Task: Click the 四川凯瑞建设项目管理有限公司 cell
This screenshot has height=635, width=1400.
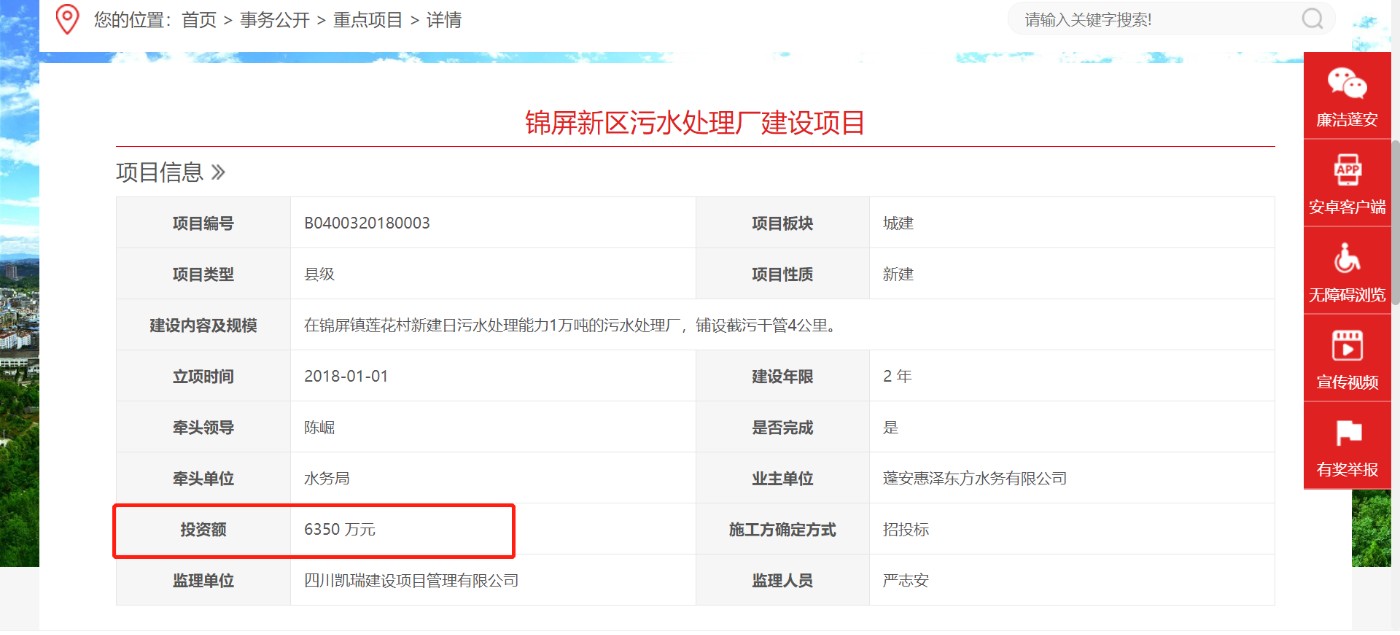Action: coord(411,580)
